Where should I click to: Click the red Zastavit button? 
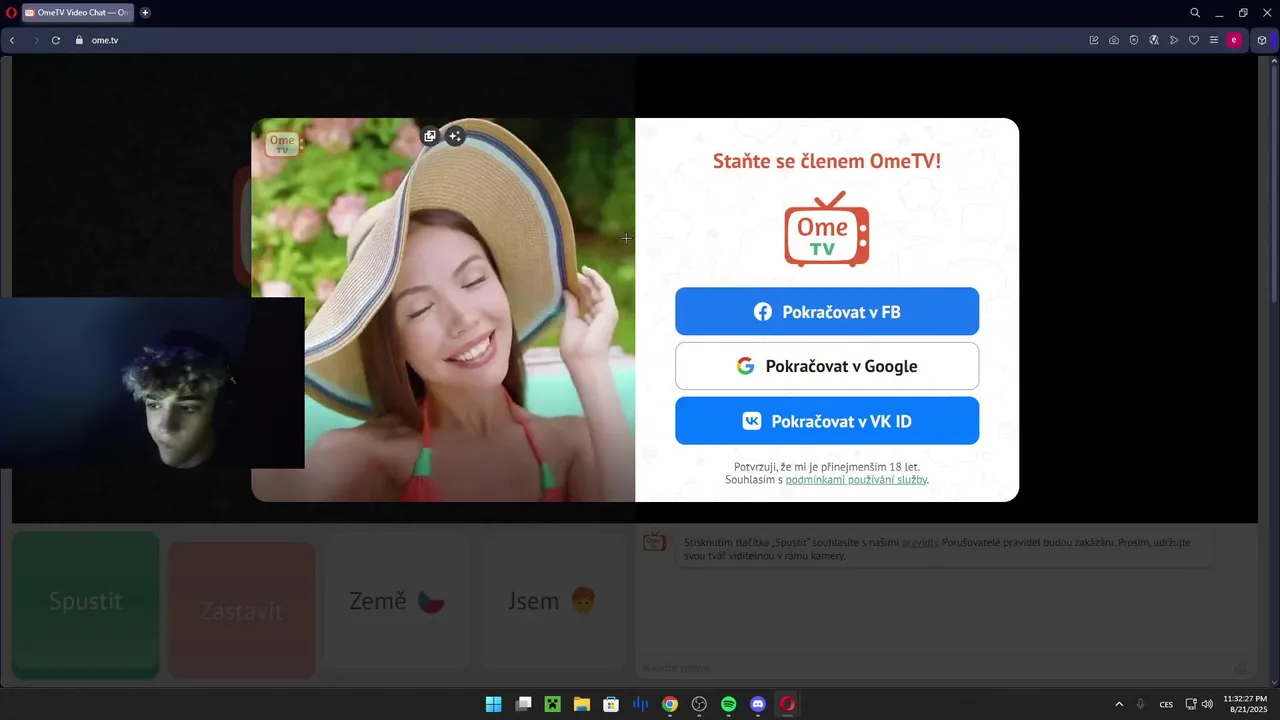click(241, 611)
